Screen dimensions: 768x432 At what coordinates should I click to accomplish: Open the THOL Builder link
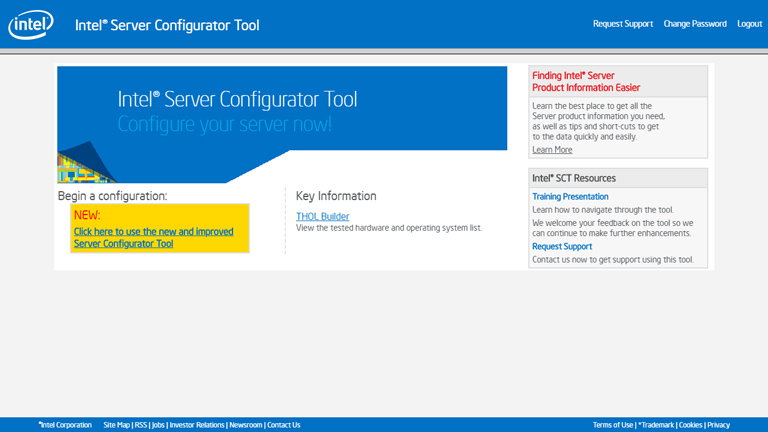point(322,216)
